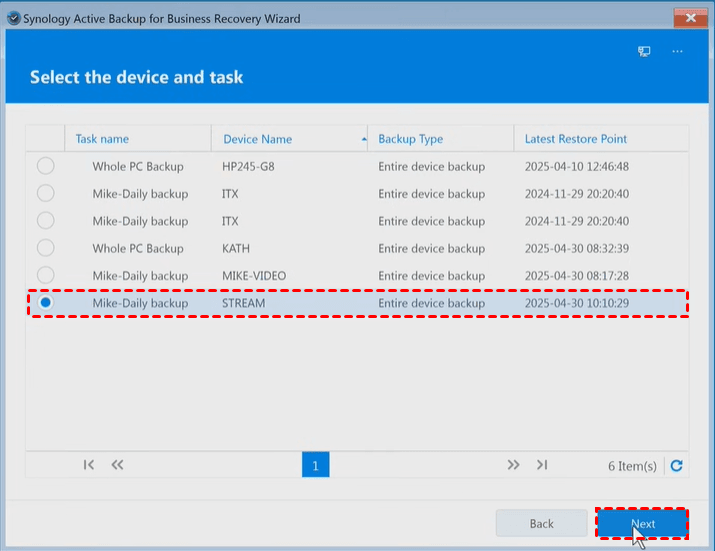Go to the previous page of results
The image size is (715, 551).
click(117, 465)
